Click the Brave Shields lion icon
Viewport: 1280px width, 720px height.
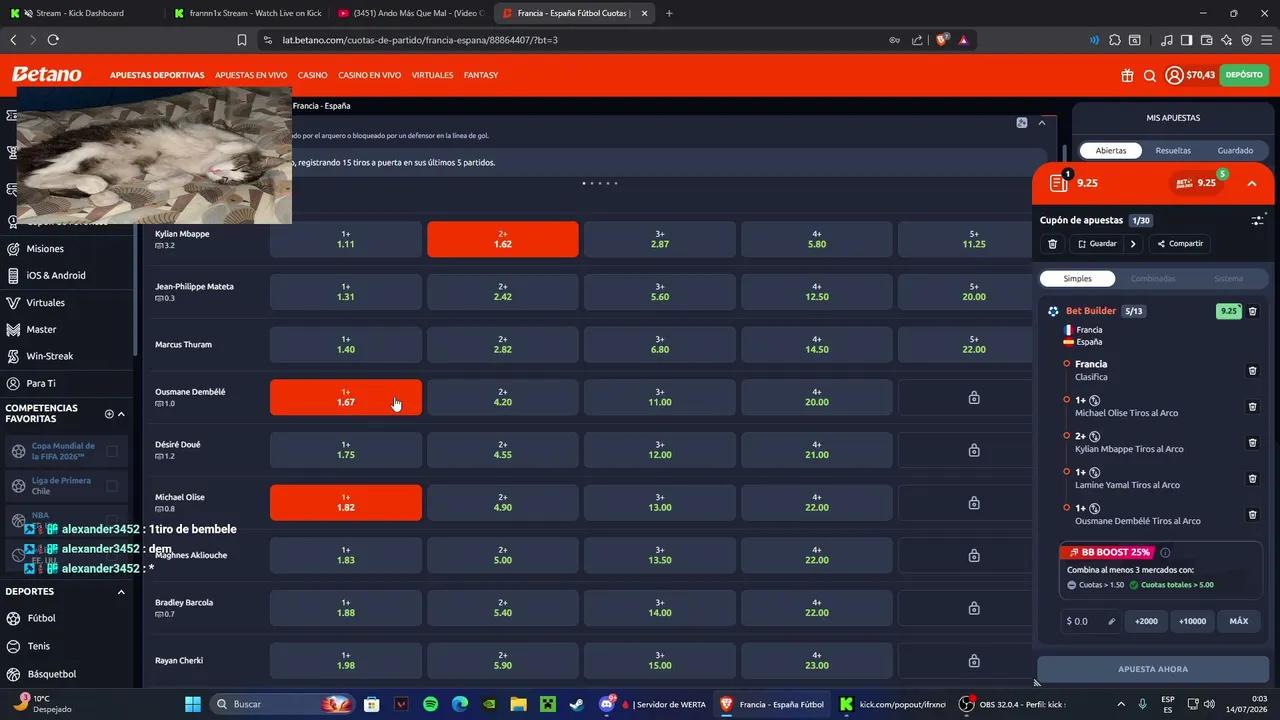point(942,40)
